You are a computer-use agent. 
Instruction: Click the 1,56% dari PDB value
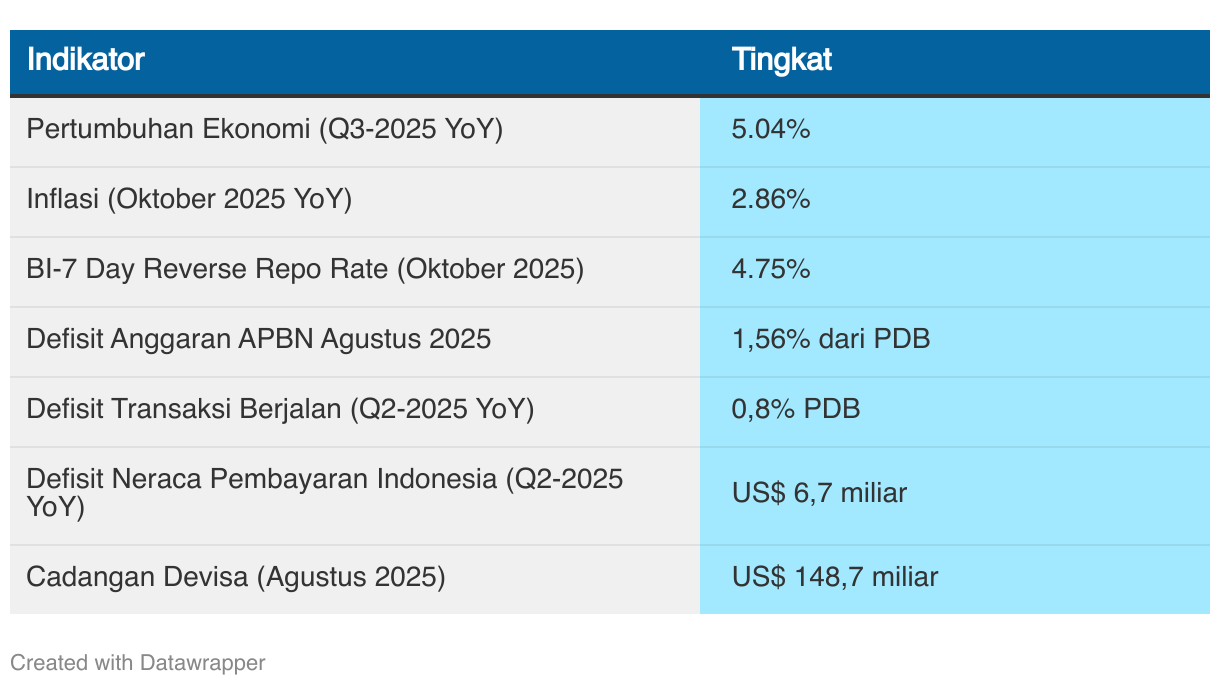tap(831, 339)
